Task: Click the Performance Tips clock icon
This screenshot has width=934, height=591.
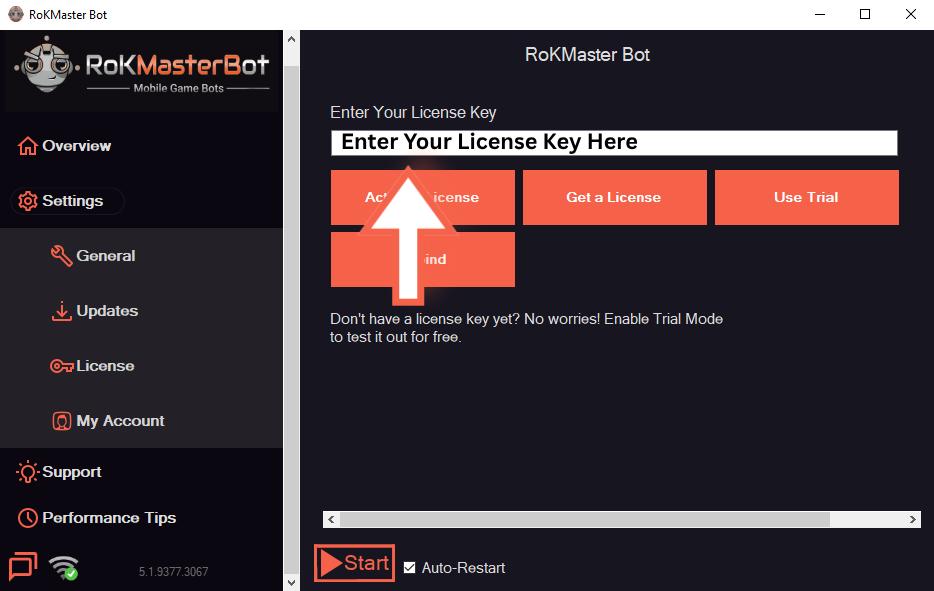Action: pos(27,518)
